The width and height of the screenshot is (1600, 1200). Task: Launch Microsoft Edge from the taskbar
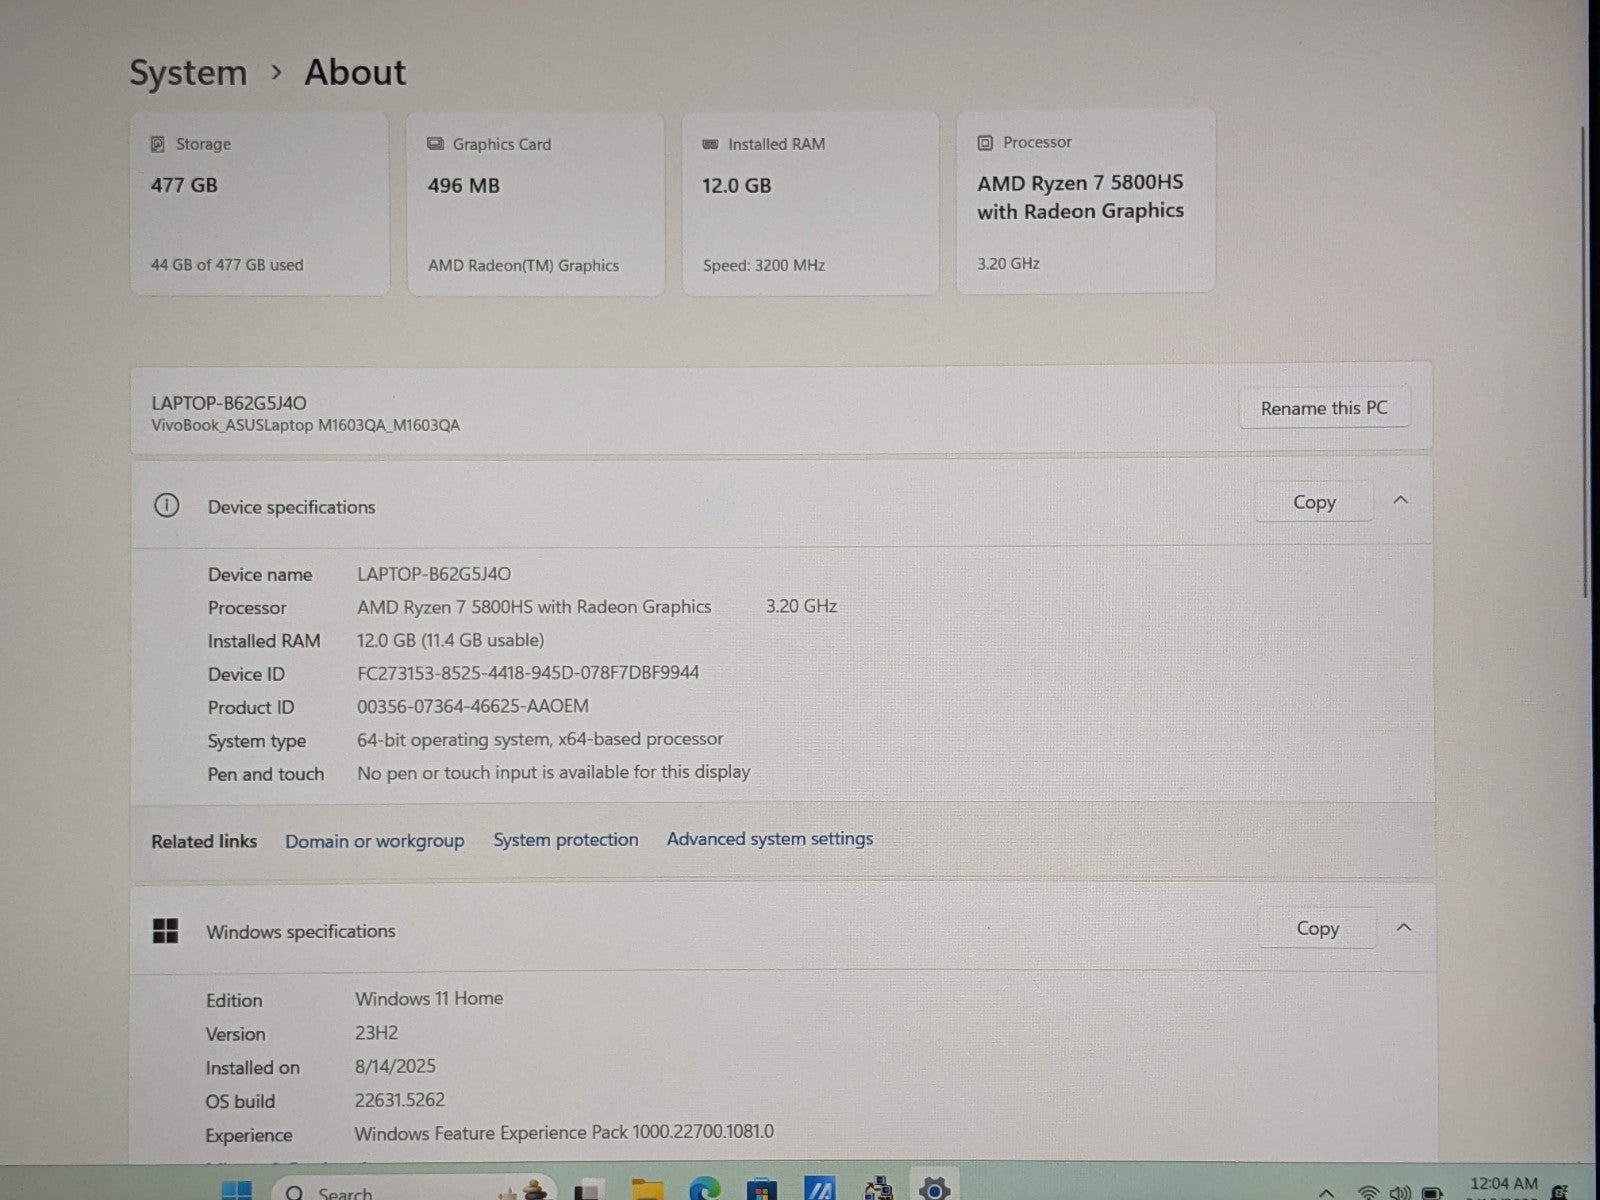pyautogui.click(x=705, y=1190)
